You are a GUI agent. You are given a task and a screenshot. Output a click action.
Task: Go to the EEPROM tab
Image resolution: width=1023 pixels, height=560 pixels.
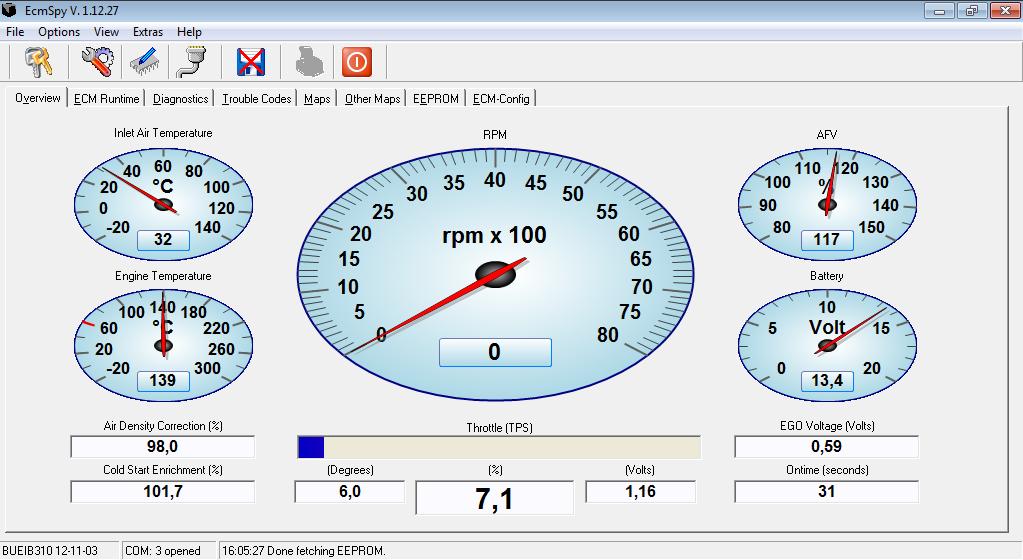(436, 98)
